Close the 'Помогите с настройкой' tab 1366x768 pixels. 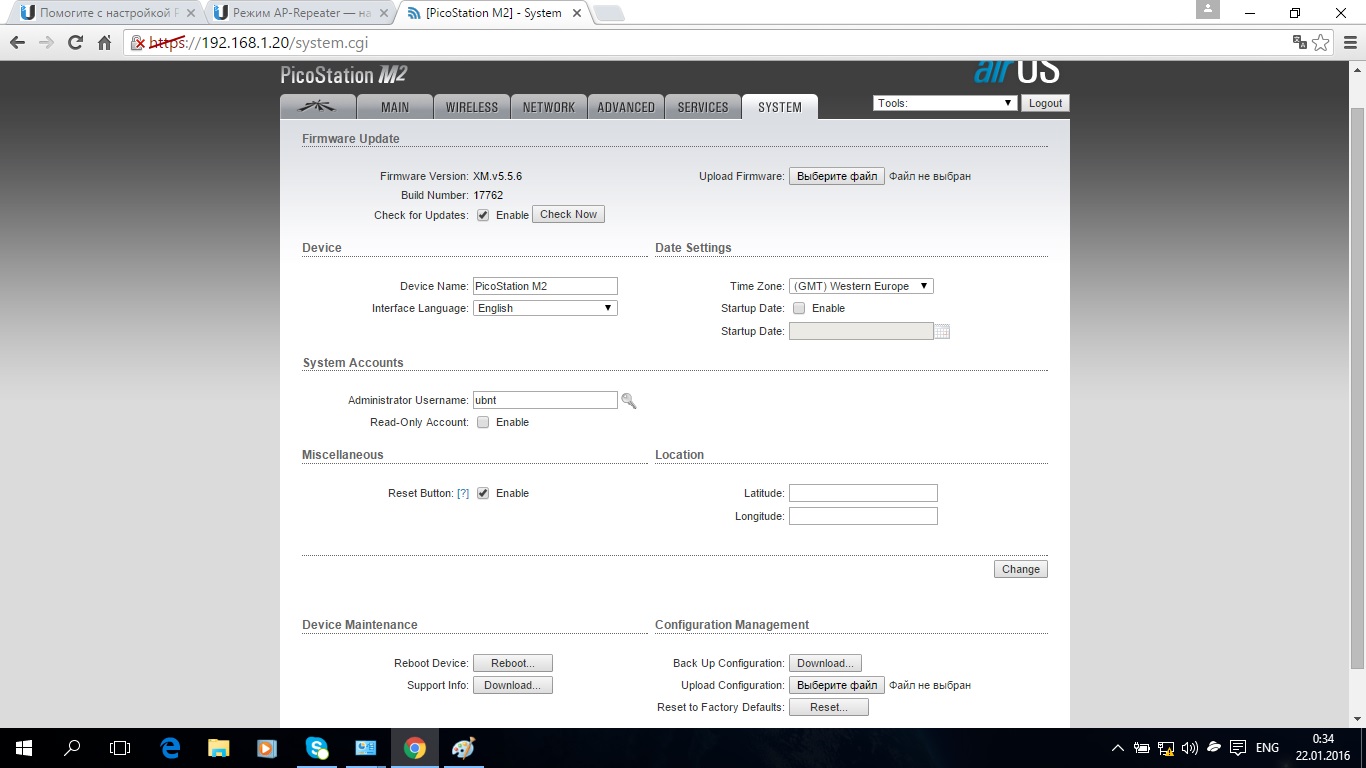(191, 13)
